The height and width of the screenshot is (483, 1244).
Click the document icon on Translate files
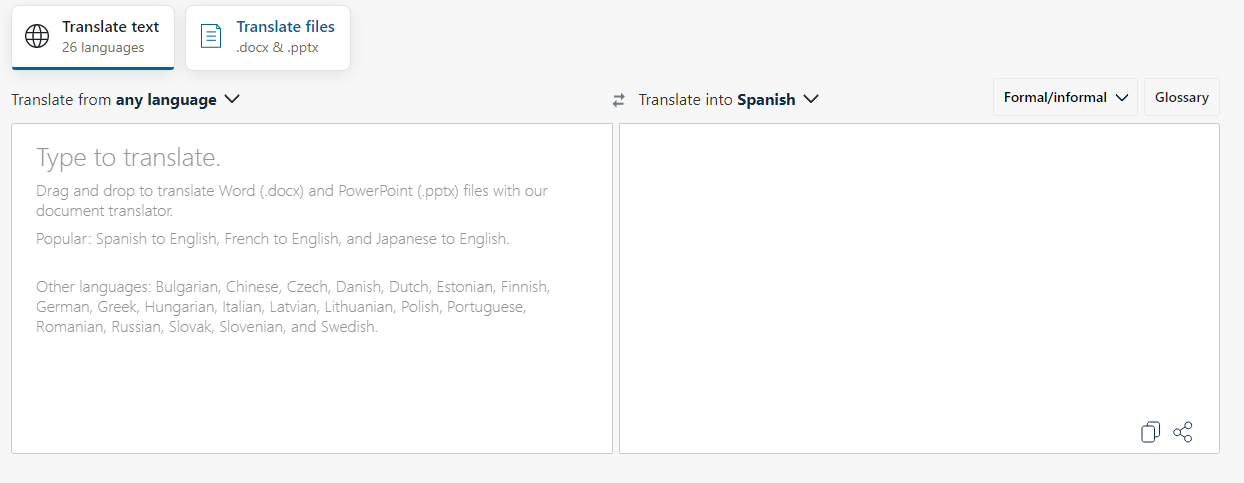tap(211, 37)
